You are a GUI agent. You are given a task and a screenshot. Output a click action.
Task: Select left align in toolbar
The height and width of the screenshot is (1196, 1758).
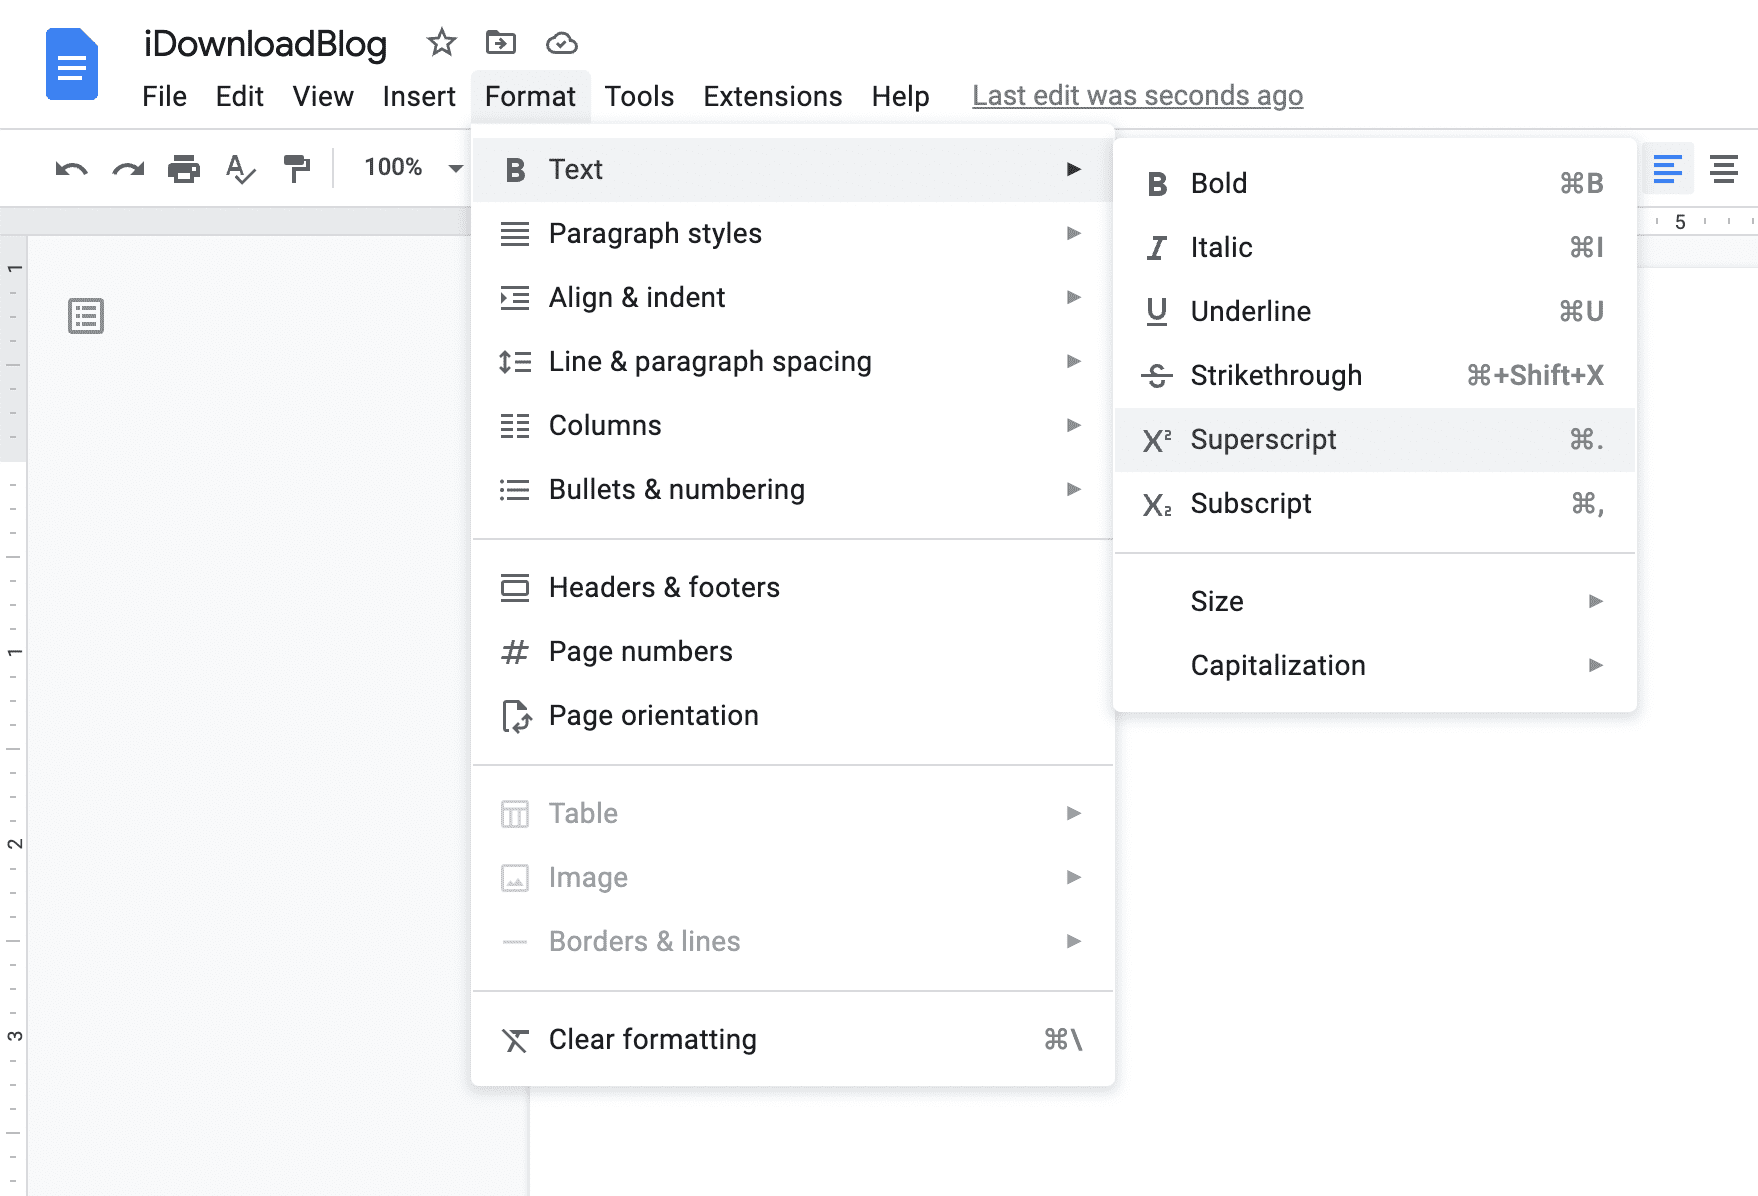click(1668, 168)
